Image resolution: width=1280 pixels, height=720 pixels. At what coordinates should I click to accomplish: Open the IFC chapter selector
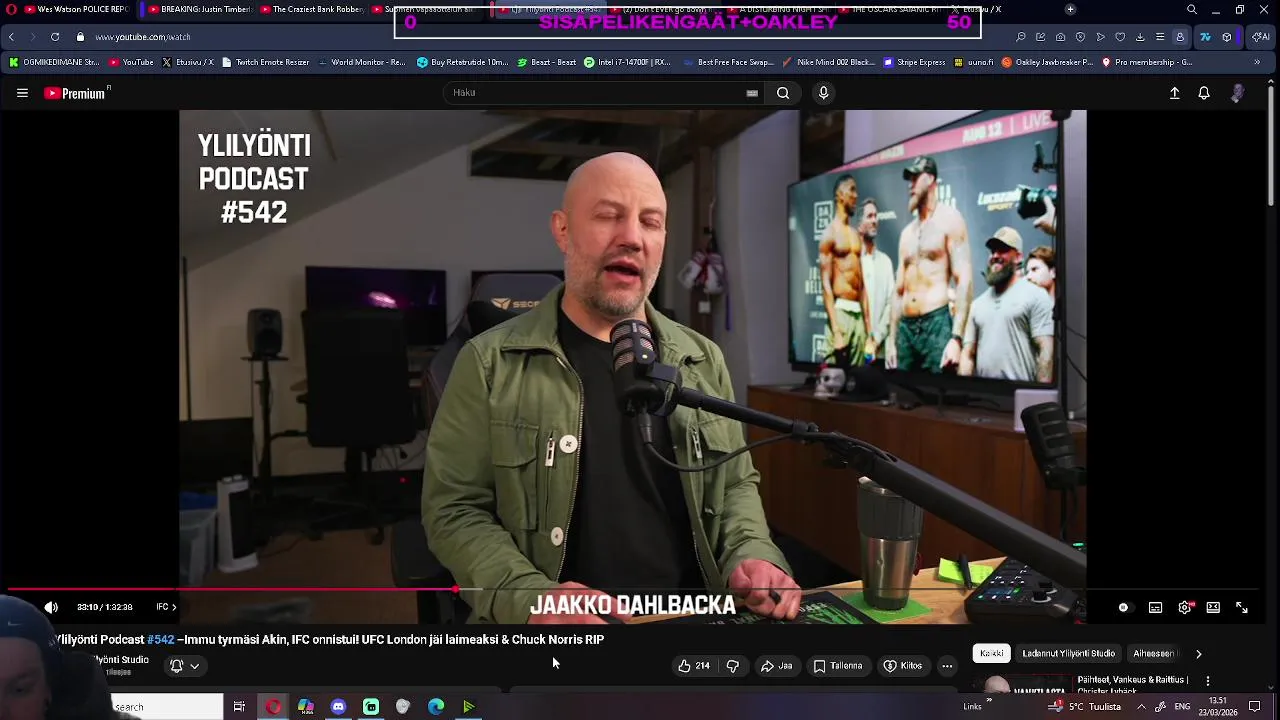pyautogui.click(x=166, y=607)
